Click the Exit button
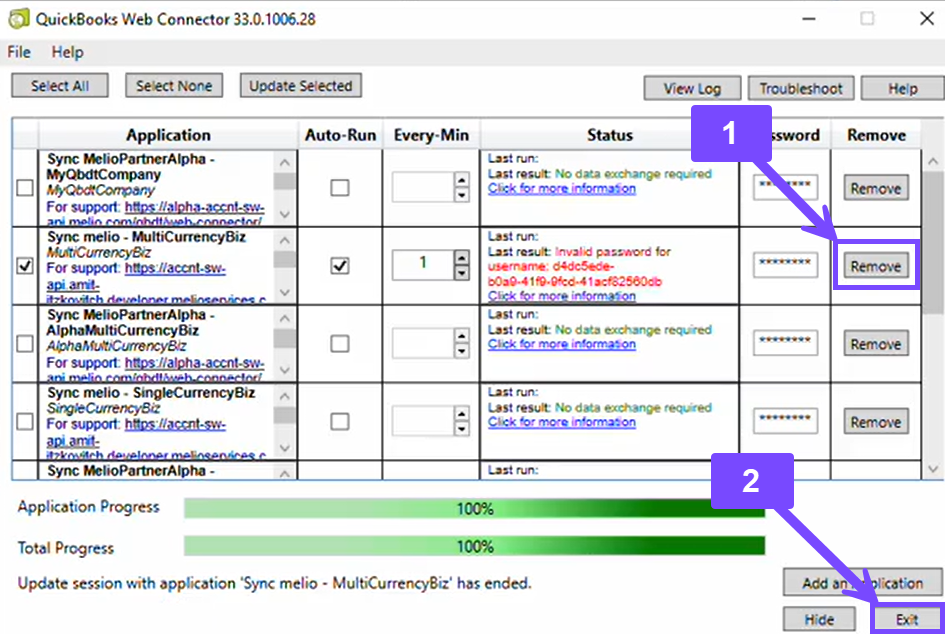 pyautogui.click(x=907, y=619)
